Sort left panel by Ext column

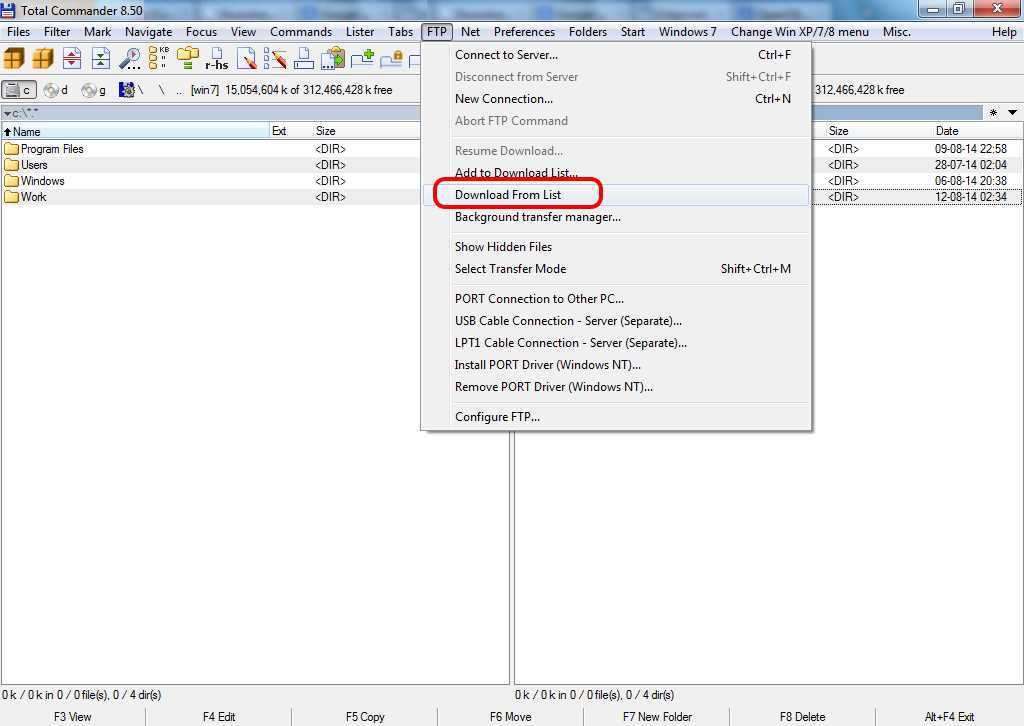pyautogui.click(x=291, y=131)
